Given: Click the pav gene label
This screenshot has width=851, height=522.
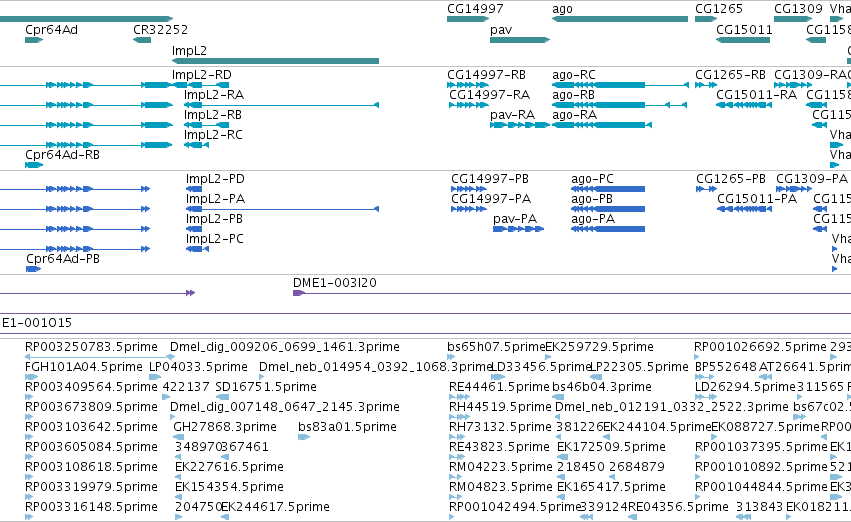Looking at the screenshot, I should (x=501, y=29).
